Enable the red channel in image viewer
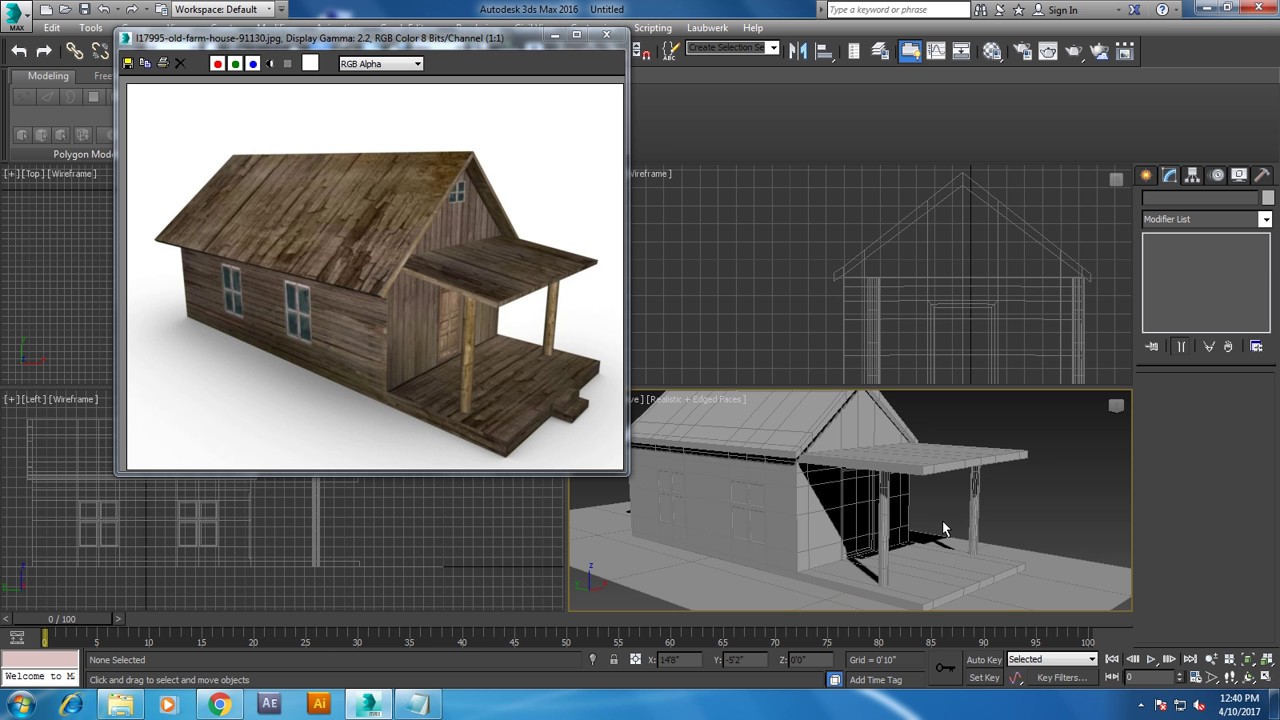Viewport: 1280px width, 720px height. click(x=217, y=64)
